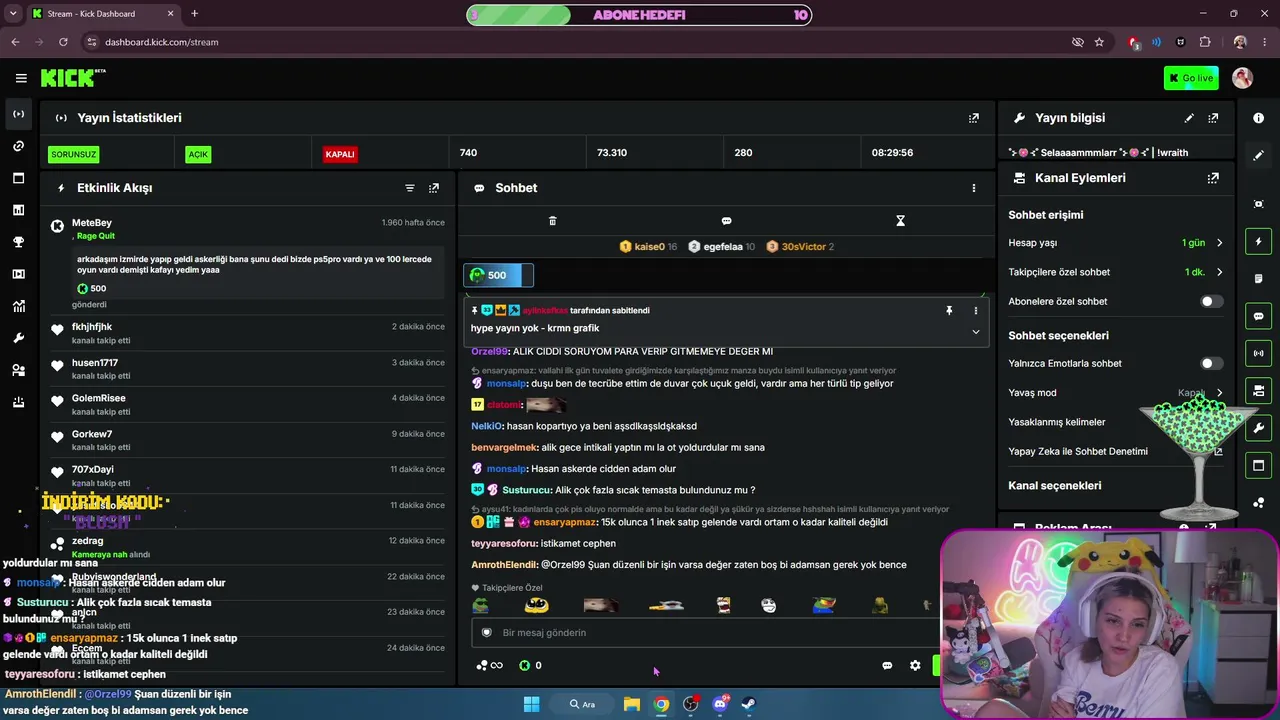Open Chrome tab list dropdown arrow
The width and height of the screenshot is (1280, 720).
[x=13, y=14]
